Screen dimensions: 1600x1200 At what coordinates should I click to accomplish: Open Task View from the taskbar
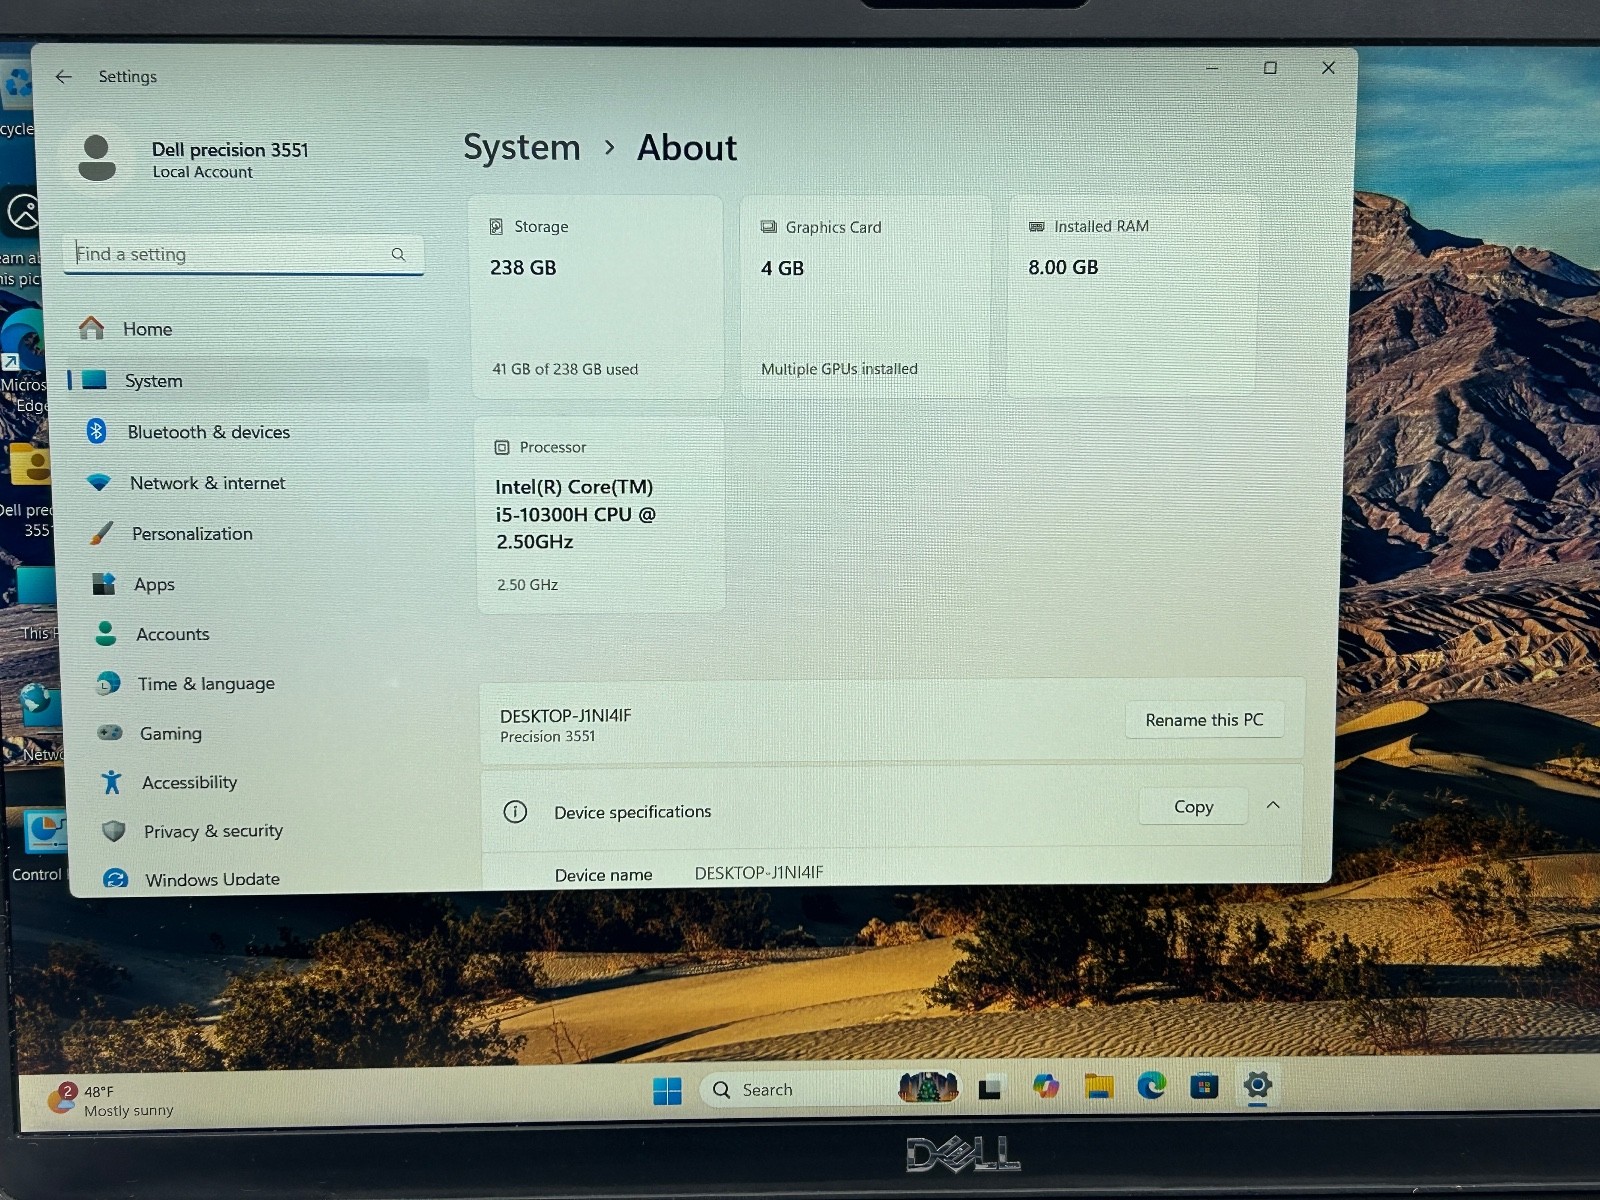[x=990, y=1088]
